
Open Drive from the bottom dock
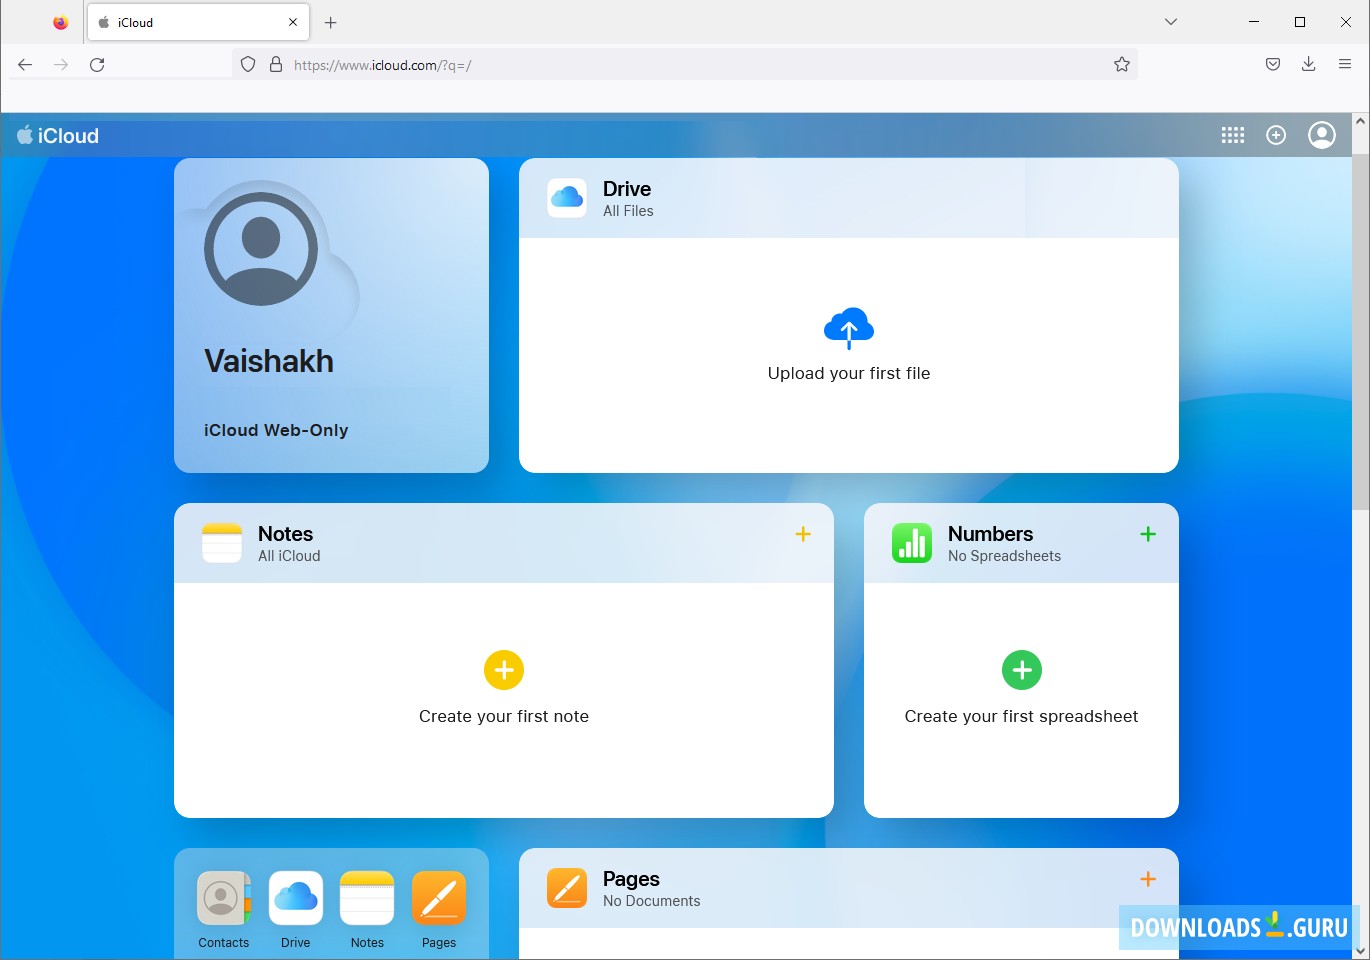coord(295,897)
